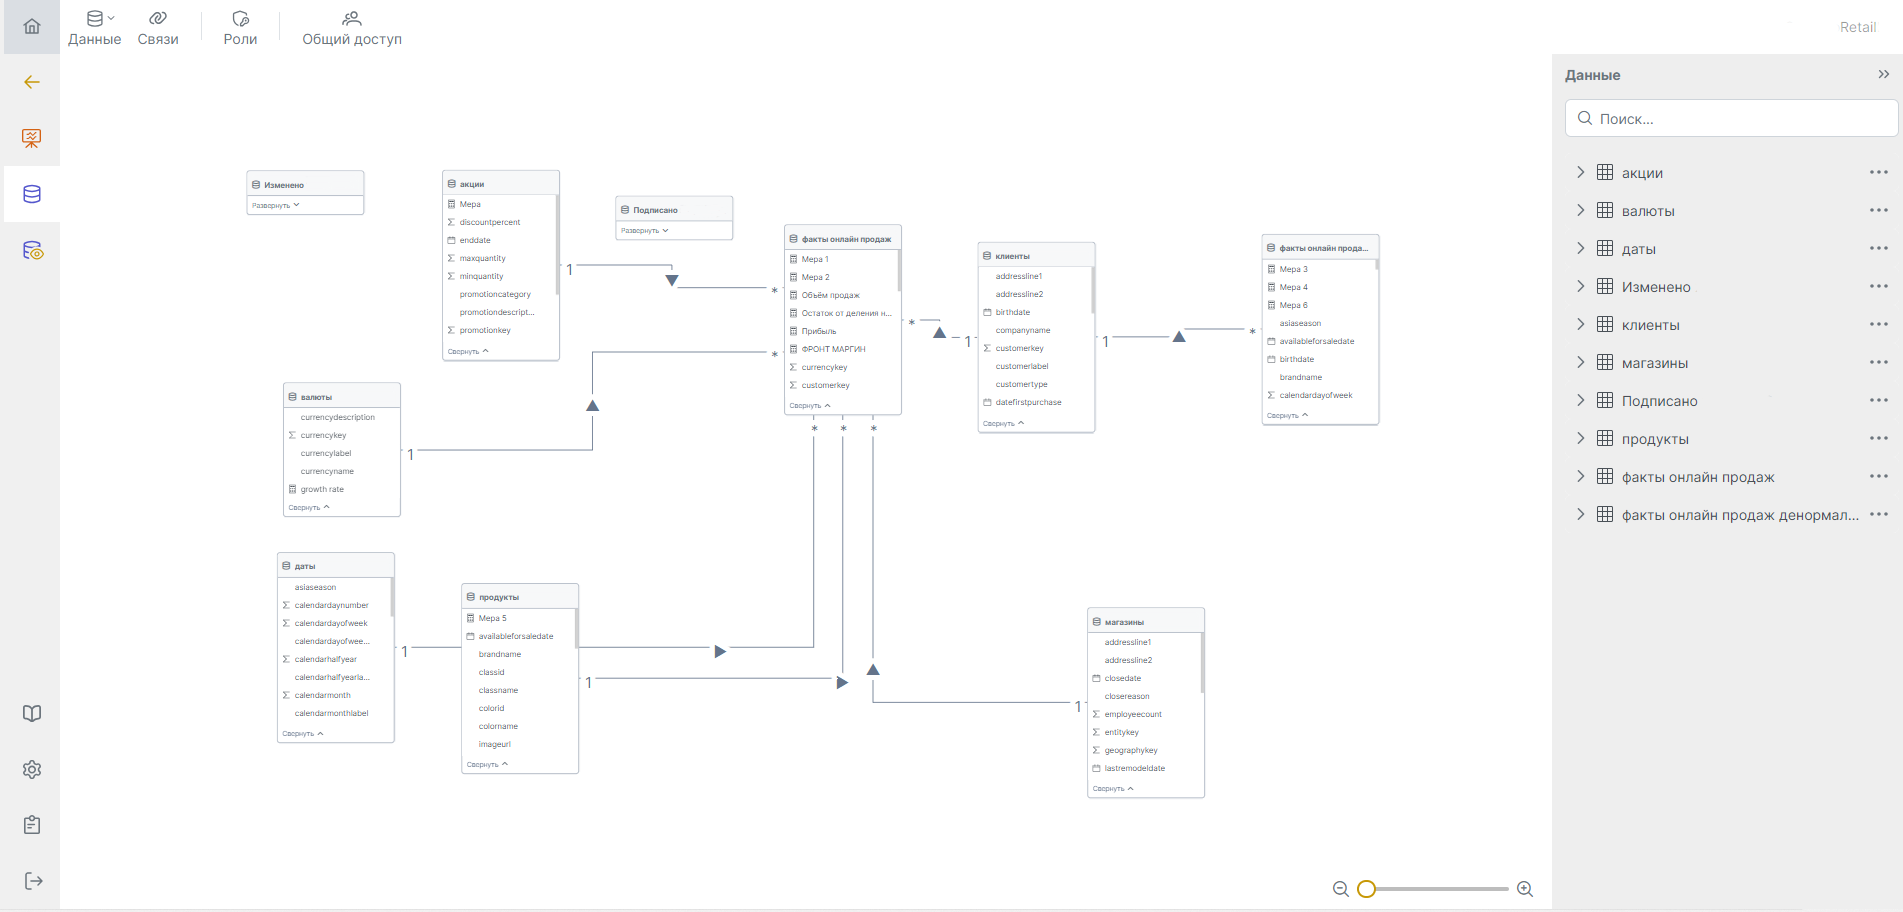The height and width of the screenshot is (912, 1903).
Task: Expand Изменено entity card with Развернуть
Action: click(x=275, y=205)
